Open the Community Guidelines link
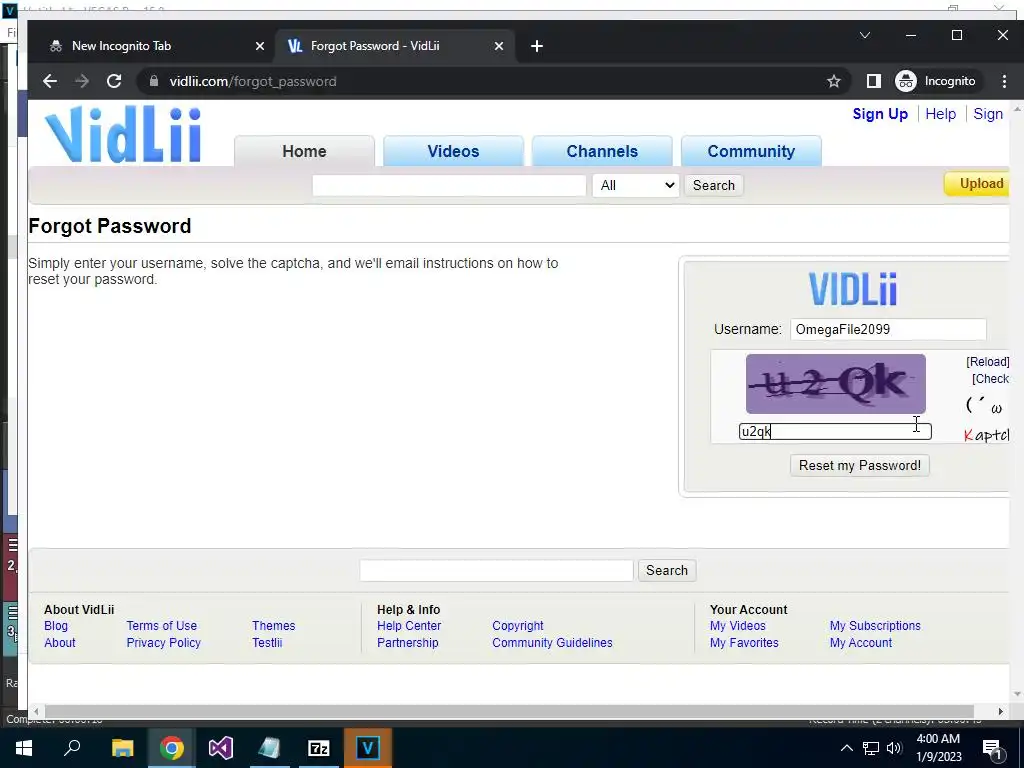1024x768 pixels. 552,643
